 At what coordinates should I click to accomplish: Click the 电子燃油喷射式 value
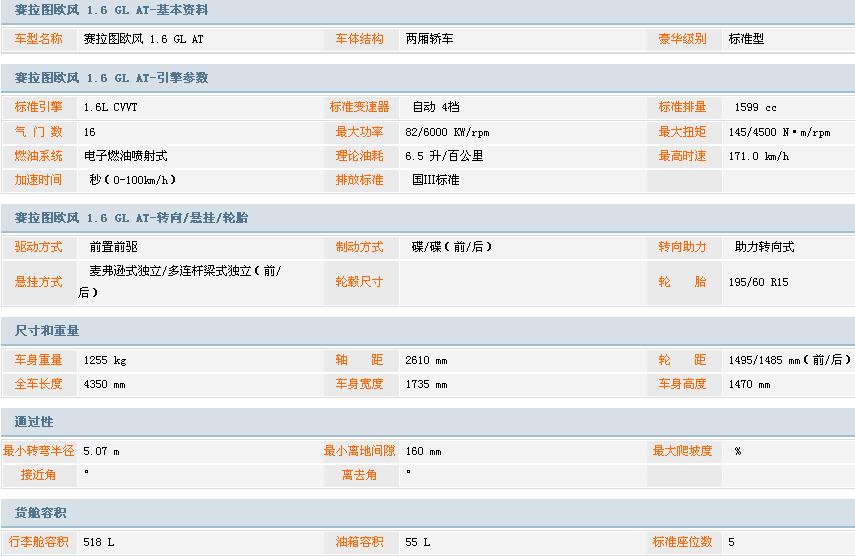click(x=125, y=156)
